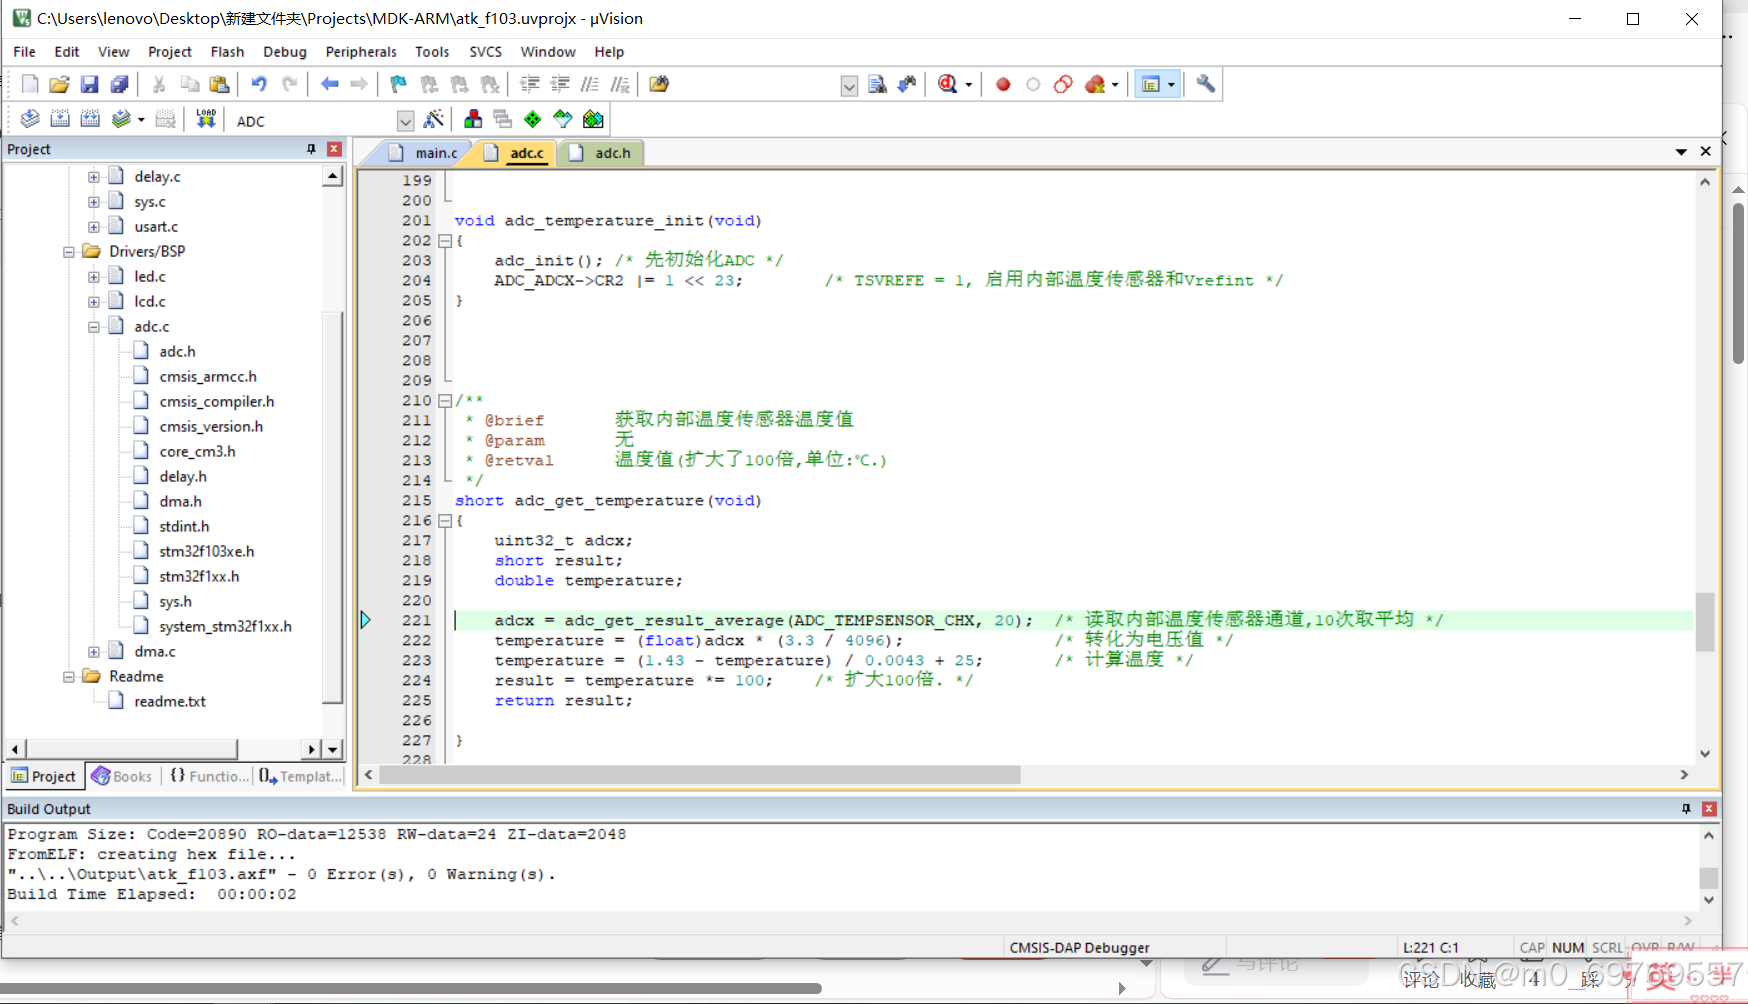Open the Peripherals menu
Screen dimensions: 1748x1004
point(361,52)
